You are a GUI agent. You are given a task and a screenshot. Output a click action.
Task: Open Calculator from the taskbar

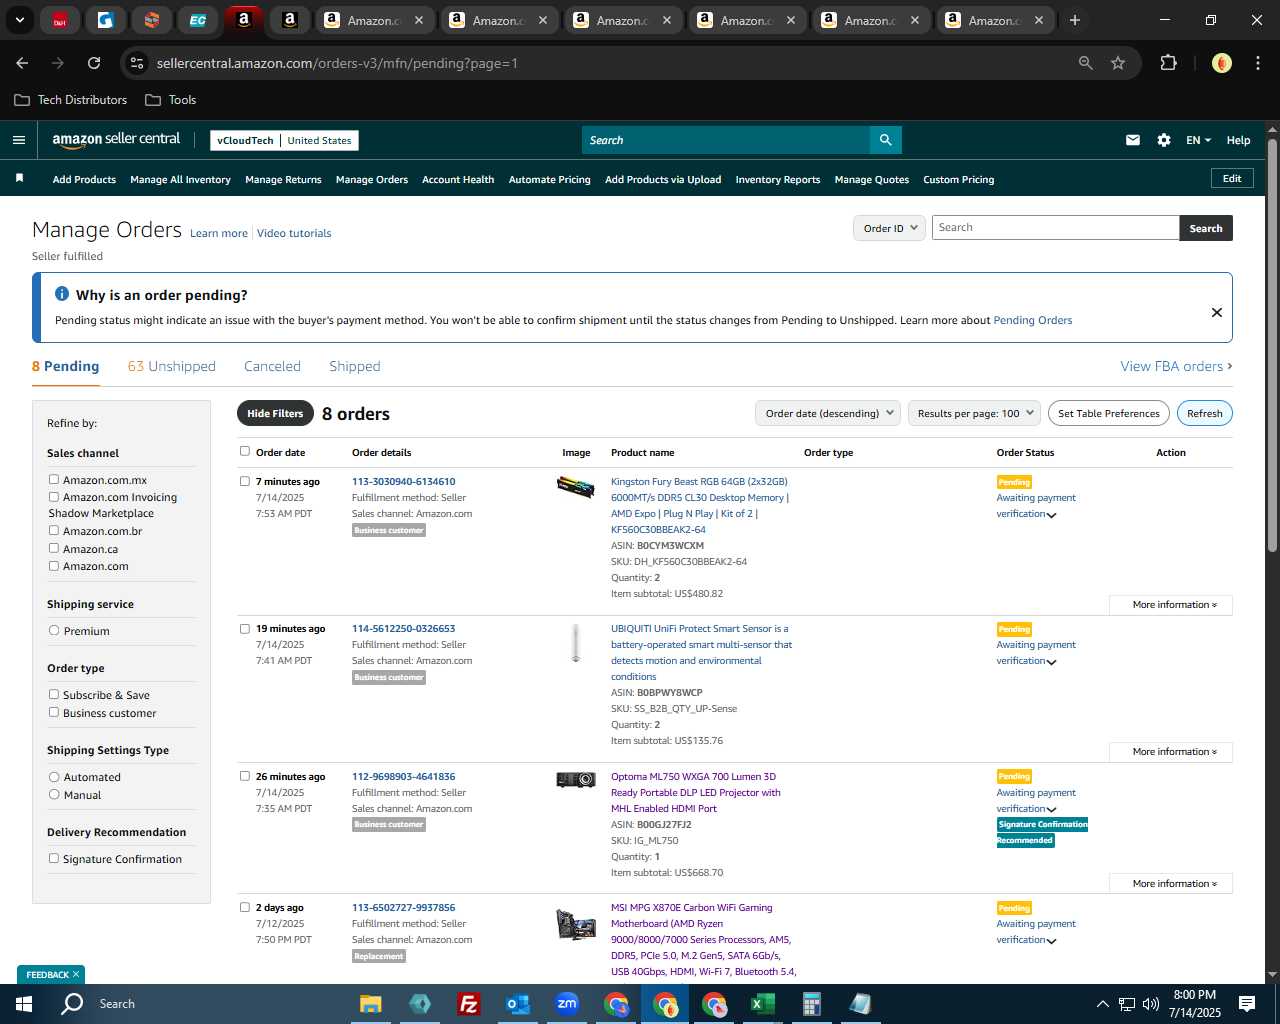click(x=811, y=1004)
